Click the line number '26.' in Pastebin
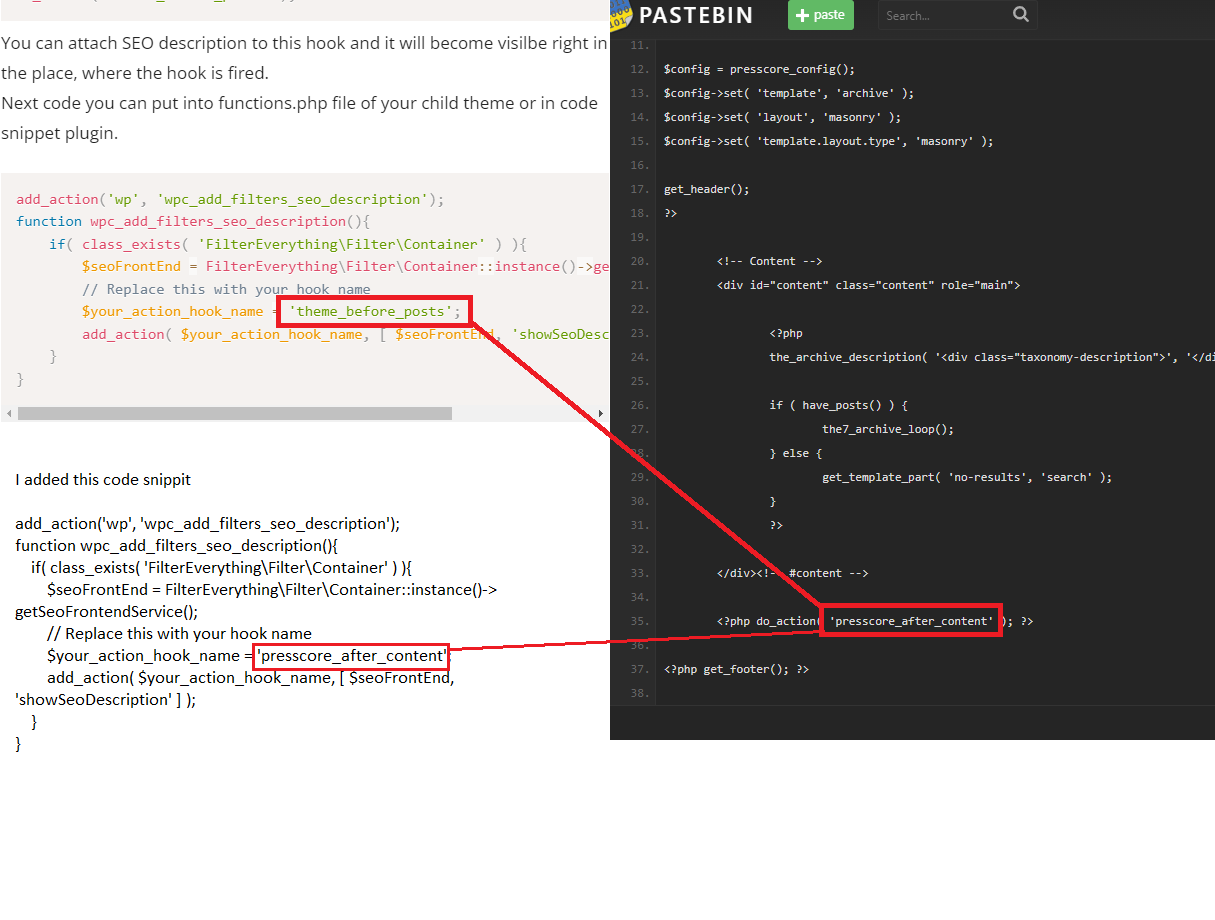 pos(640,405)
